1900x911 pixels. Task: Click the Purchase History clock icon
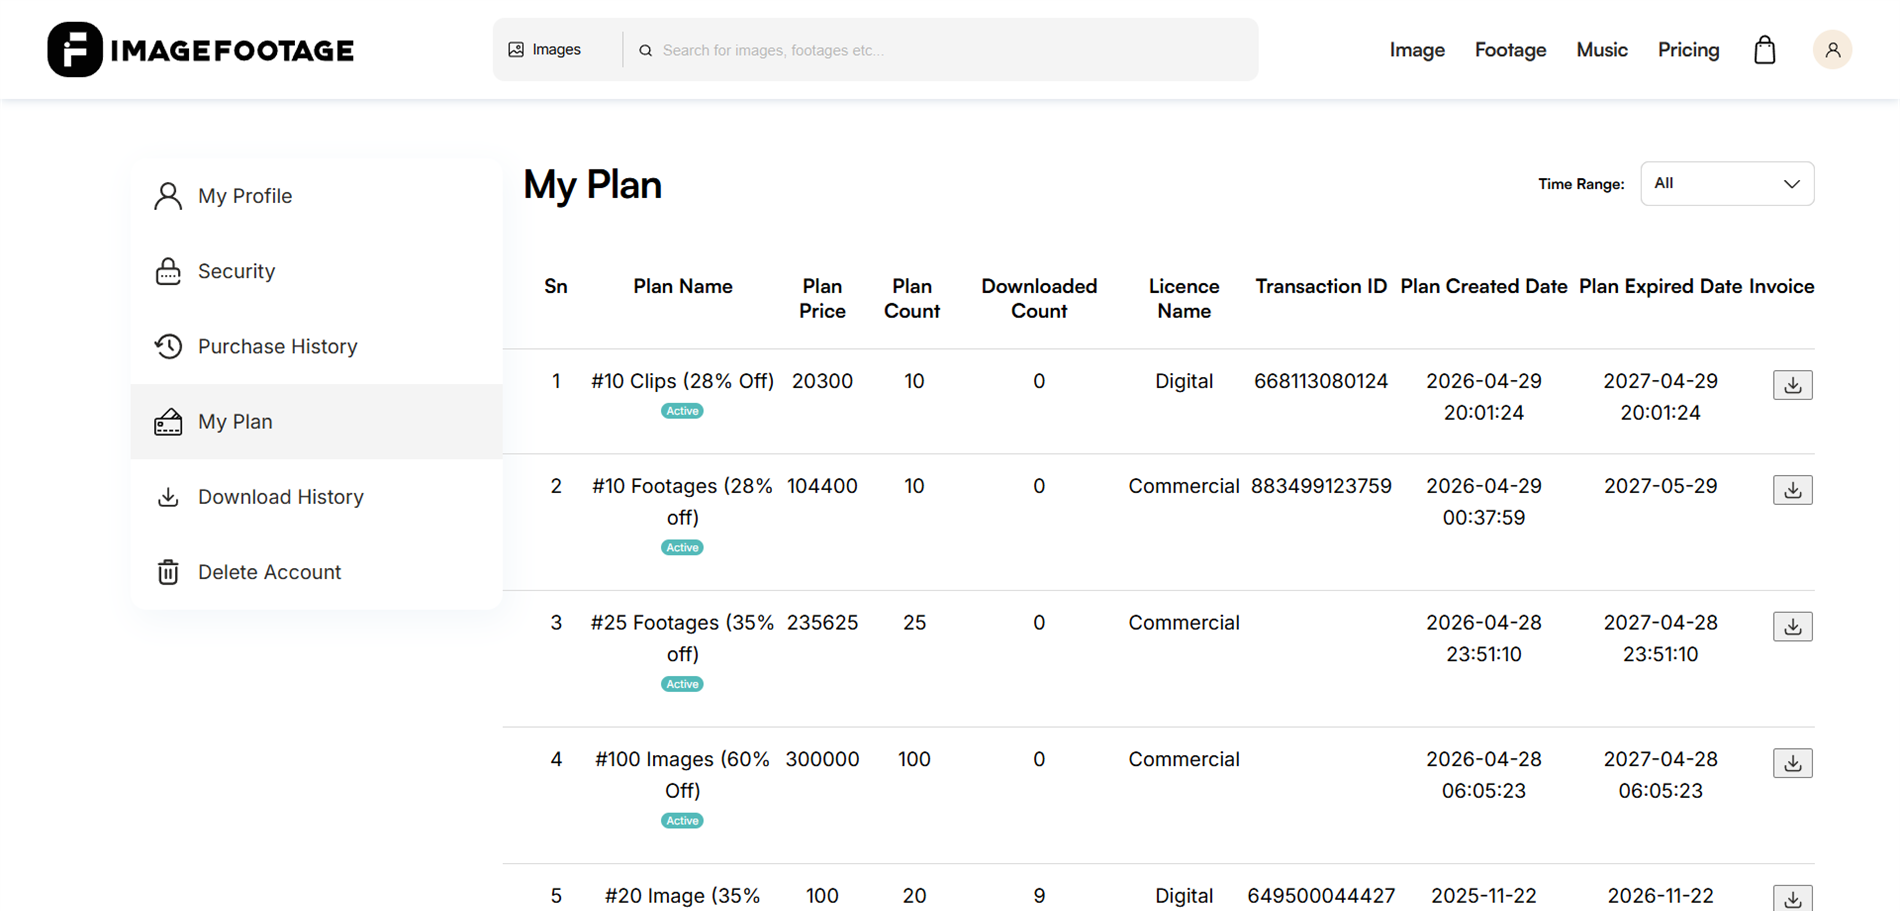tap(168, 346)
